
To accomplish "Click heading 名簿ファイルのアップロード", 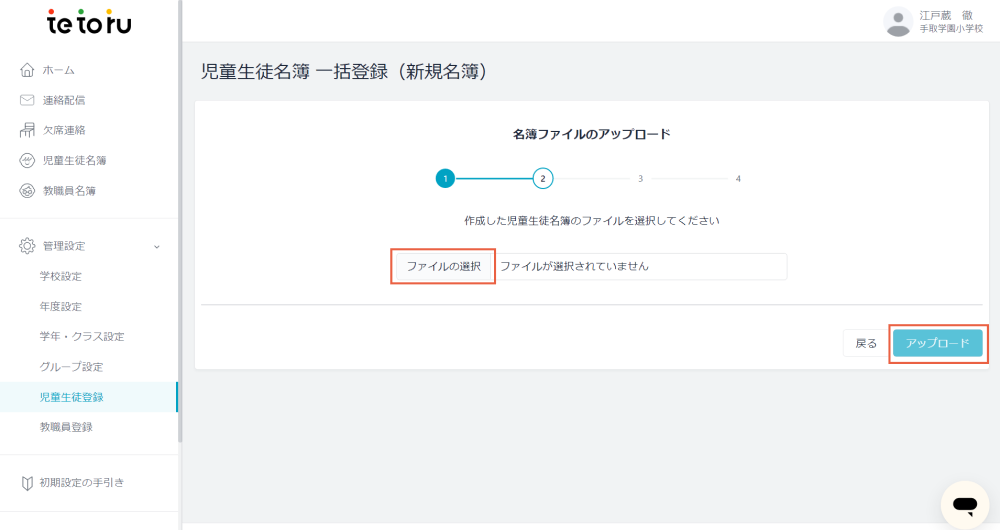I will click(x=591, y=135).
